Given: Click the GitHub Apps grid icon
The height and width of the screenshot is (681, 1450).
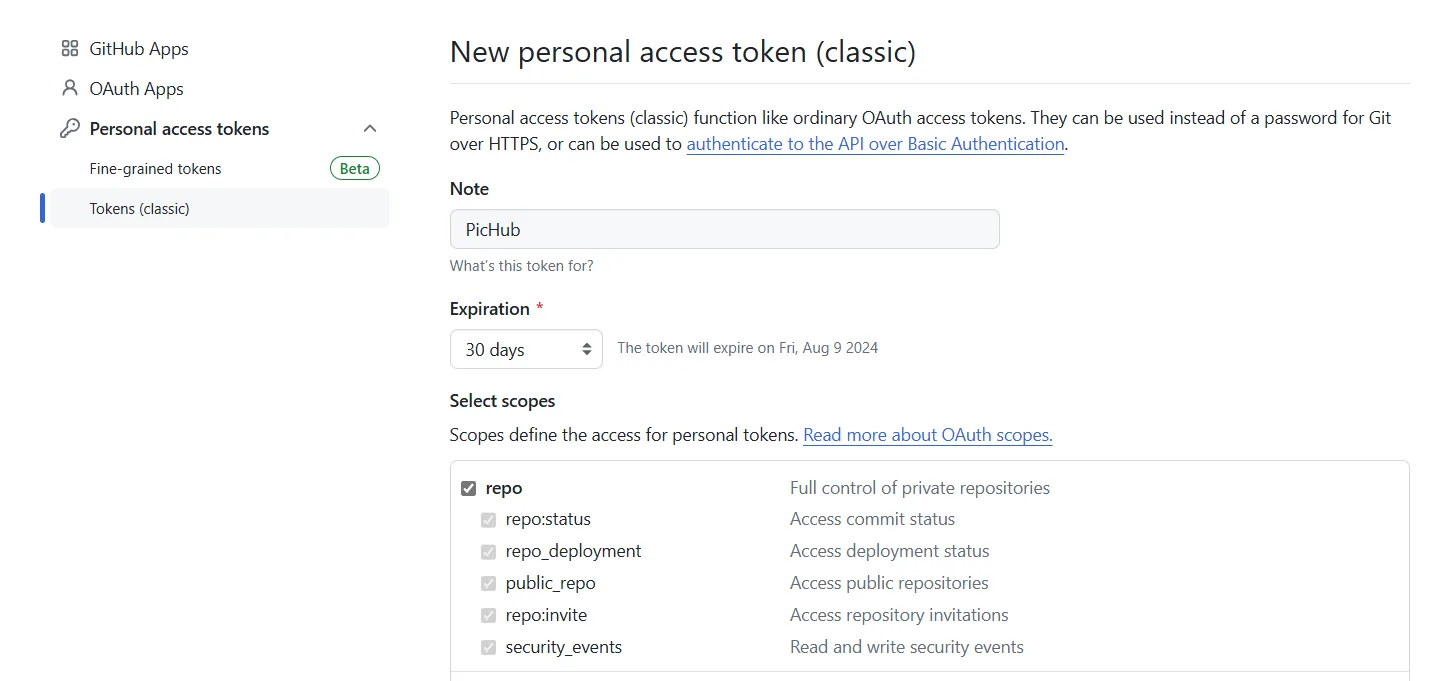Looking at the screenshot, I should [x=69, y=48].
